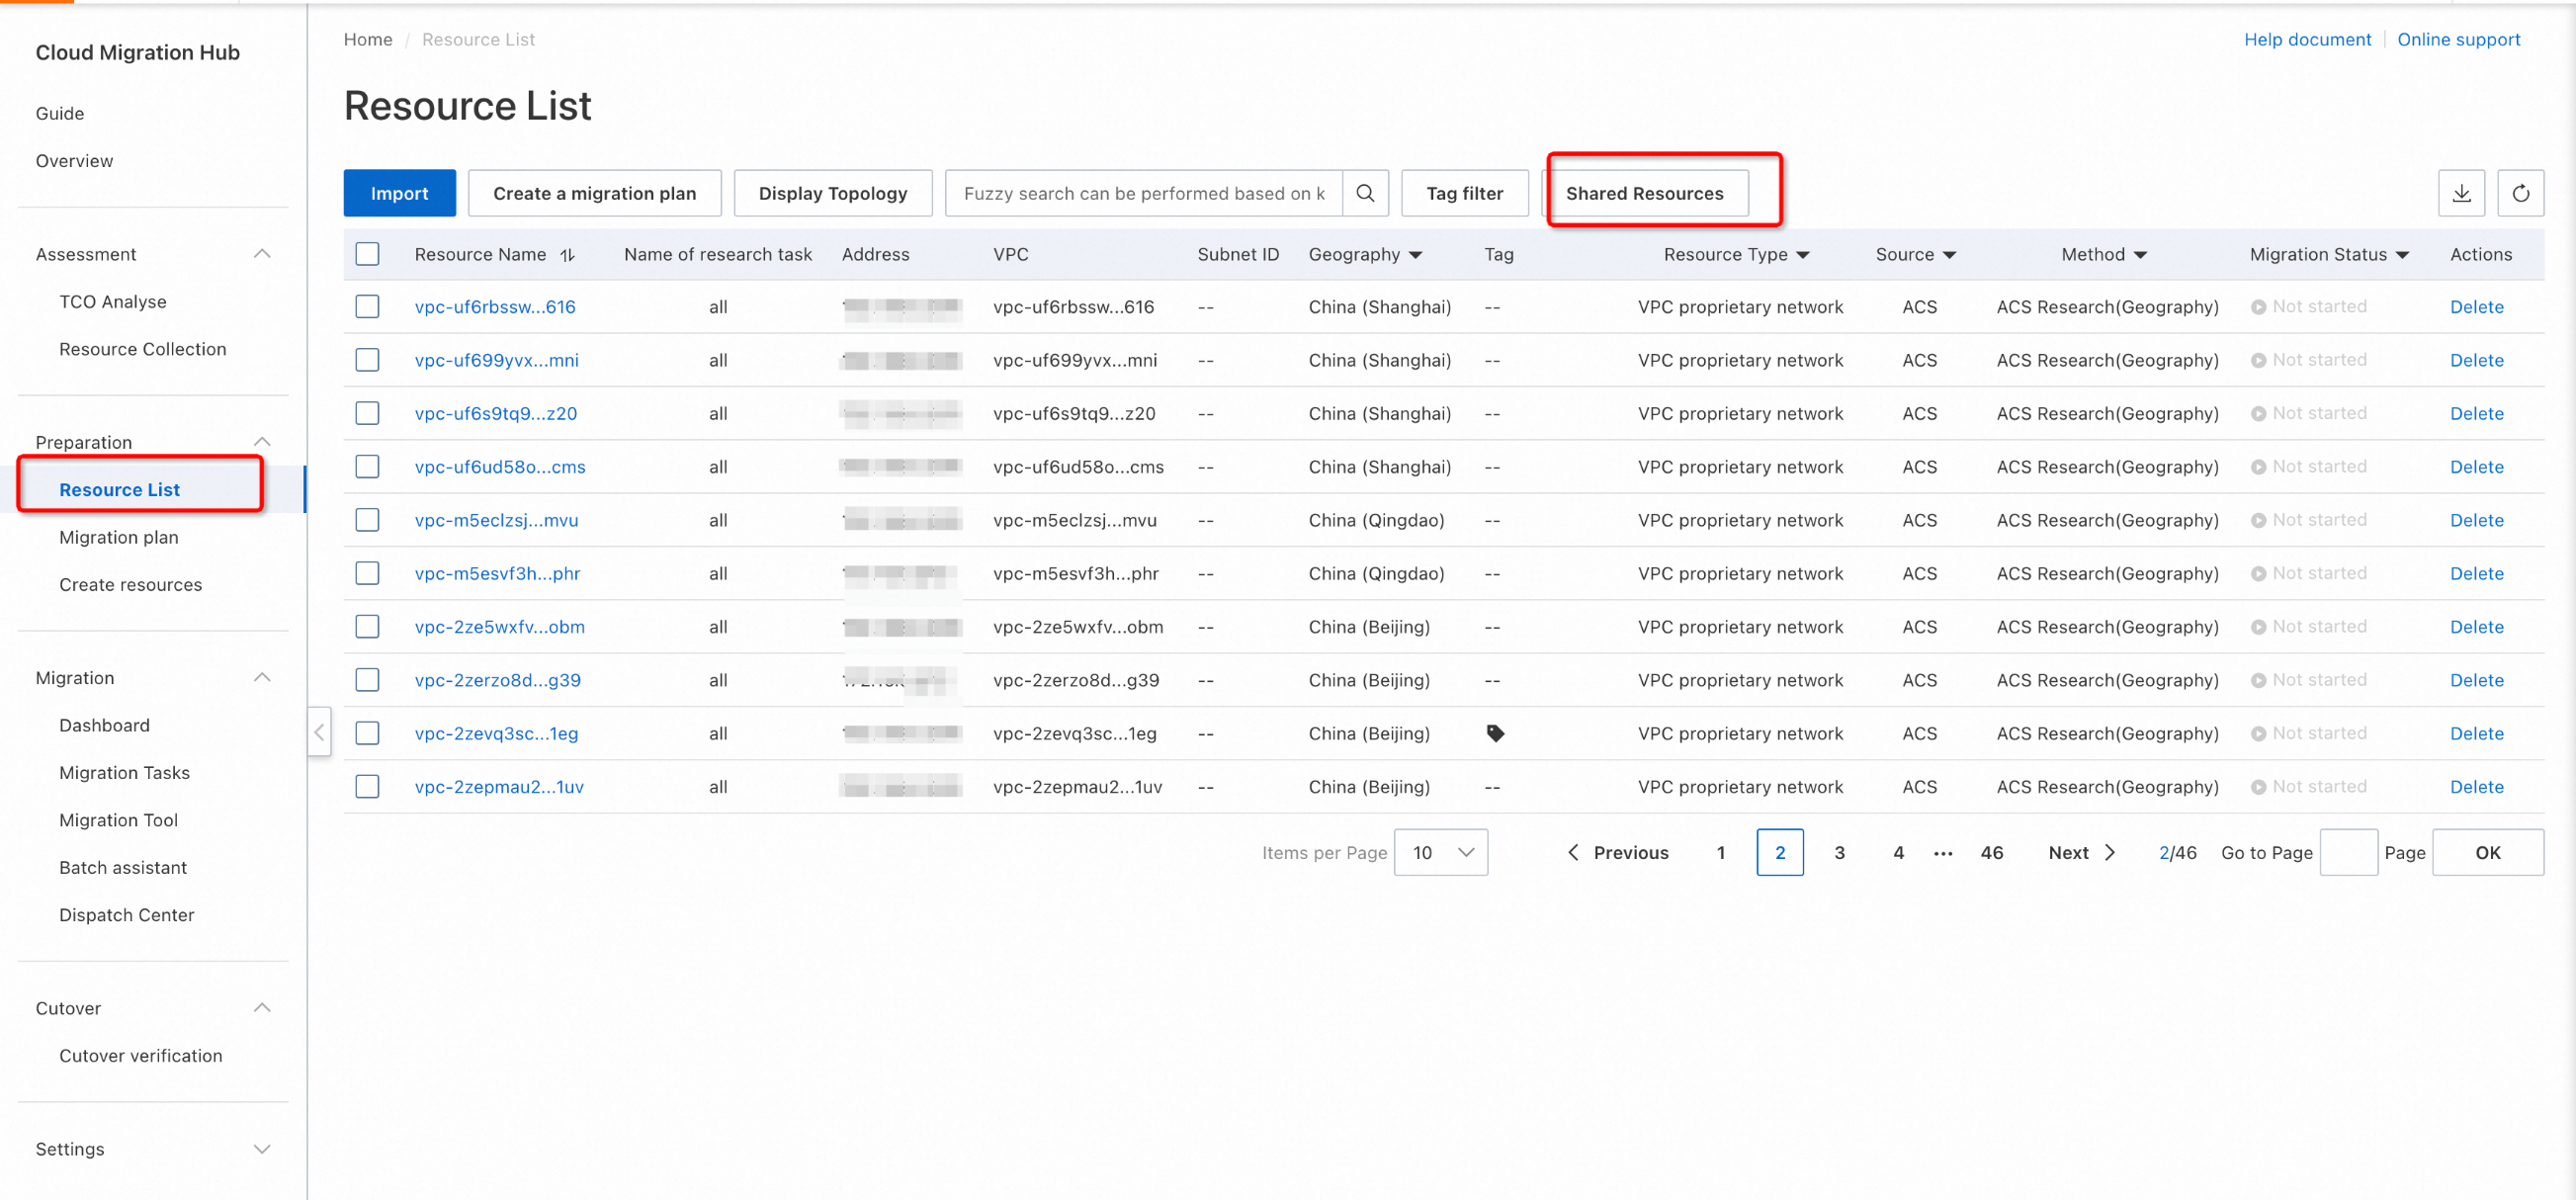This screenshot has width=2576, height=1200.
Task: Open Guide in the sidebar
Action: pyautogui.click(x=60, y=113)
